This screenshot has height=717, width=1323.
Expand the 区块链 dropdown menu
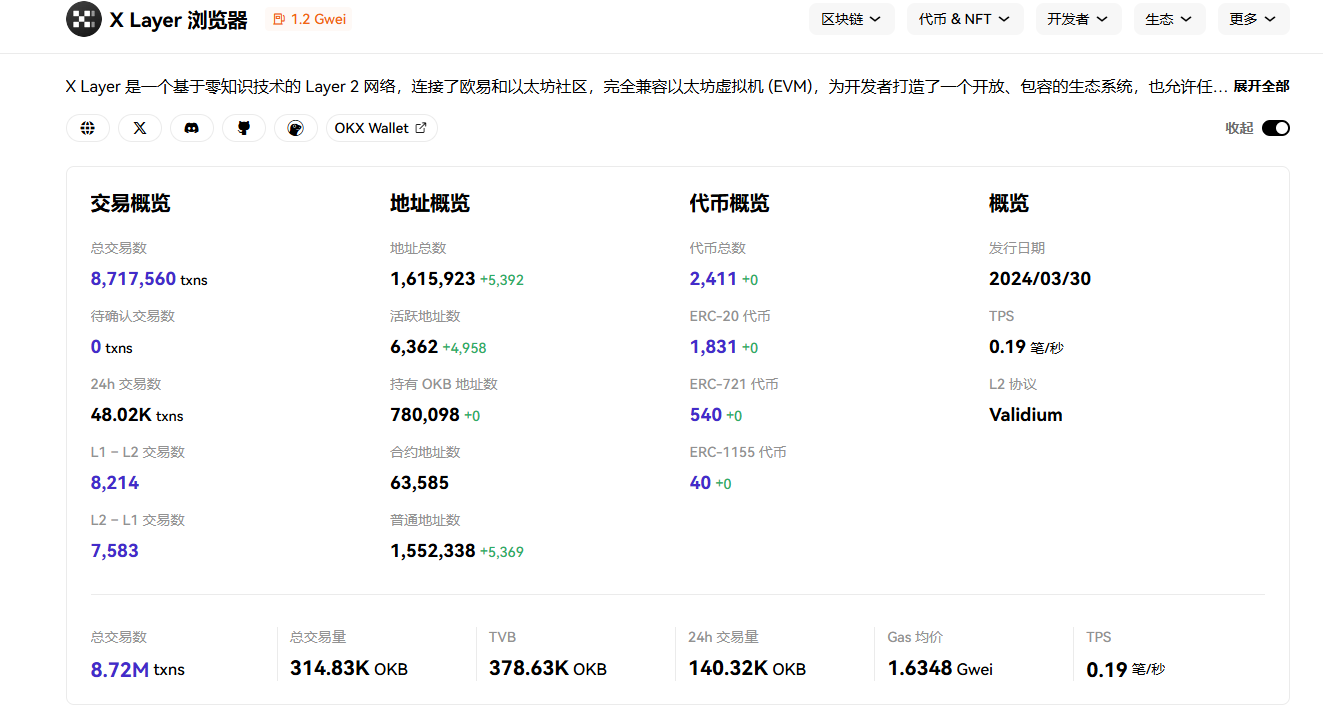tap(851, 19)
